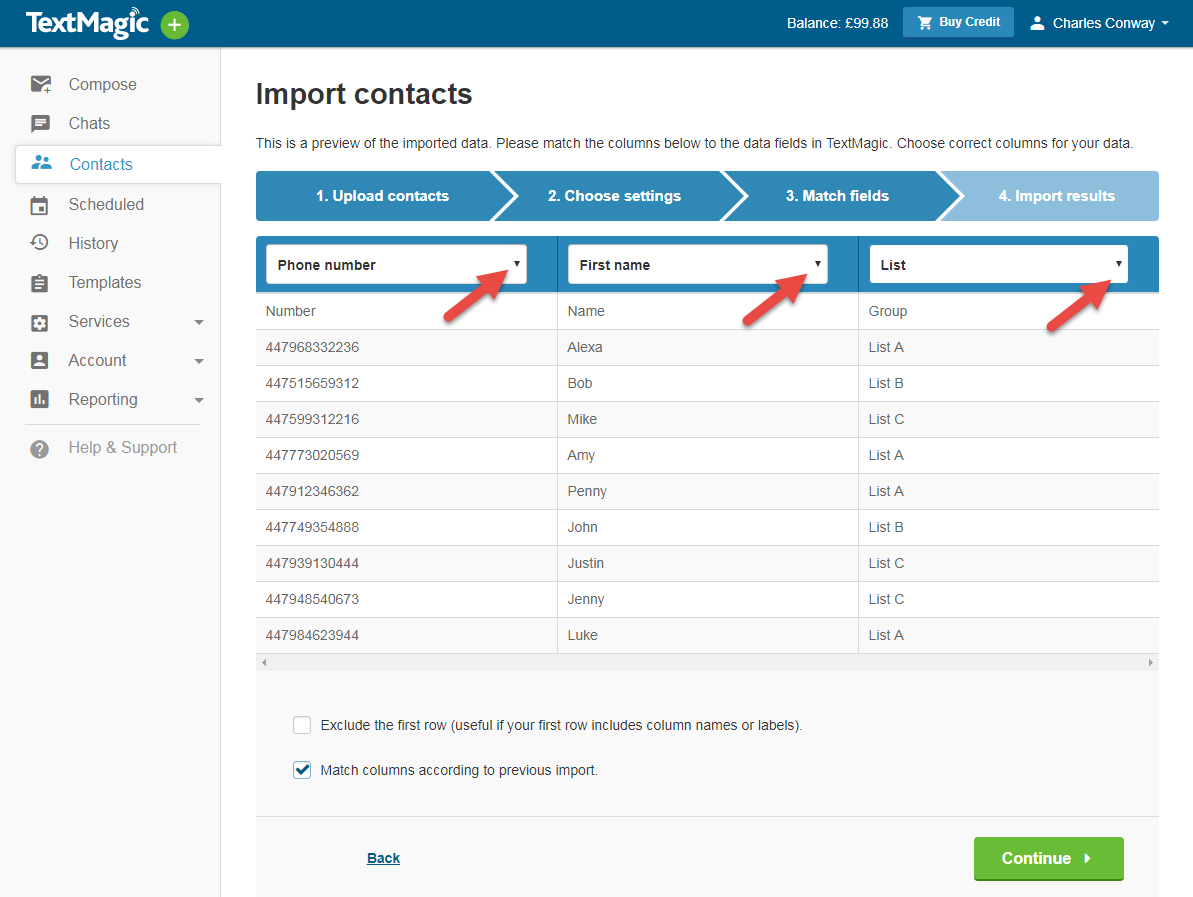This screenshot has height=897, width=1193.
Task: Click the name Bob in table
Action: pos(580,383)
